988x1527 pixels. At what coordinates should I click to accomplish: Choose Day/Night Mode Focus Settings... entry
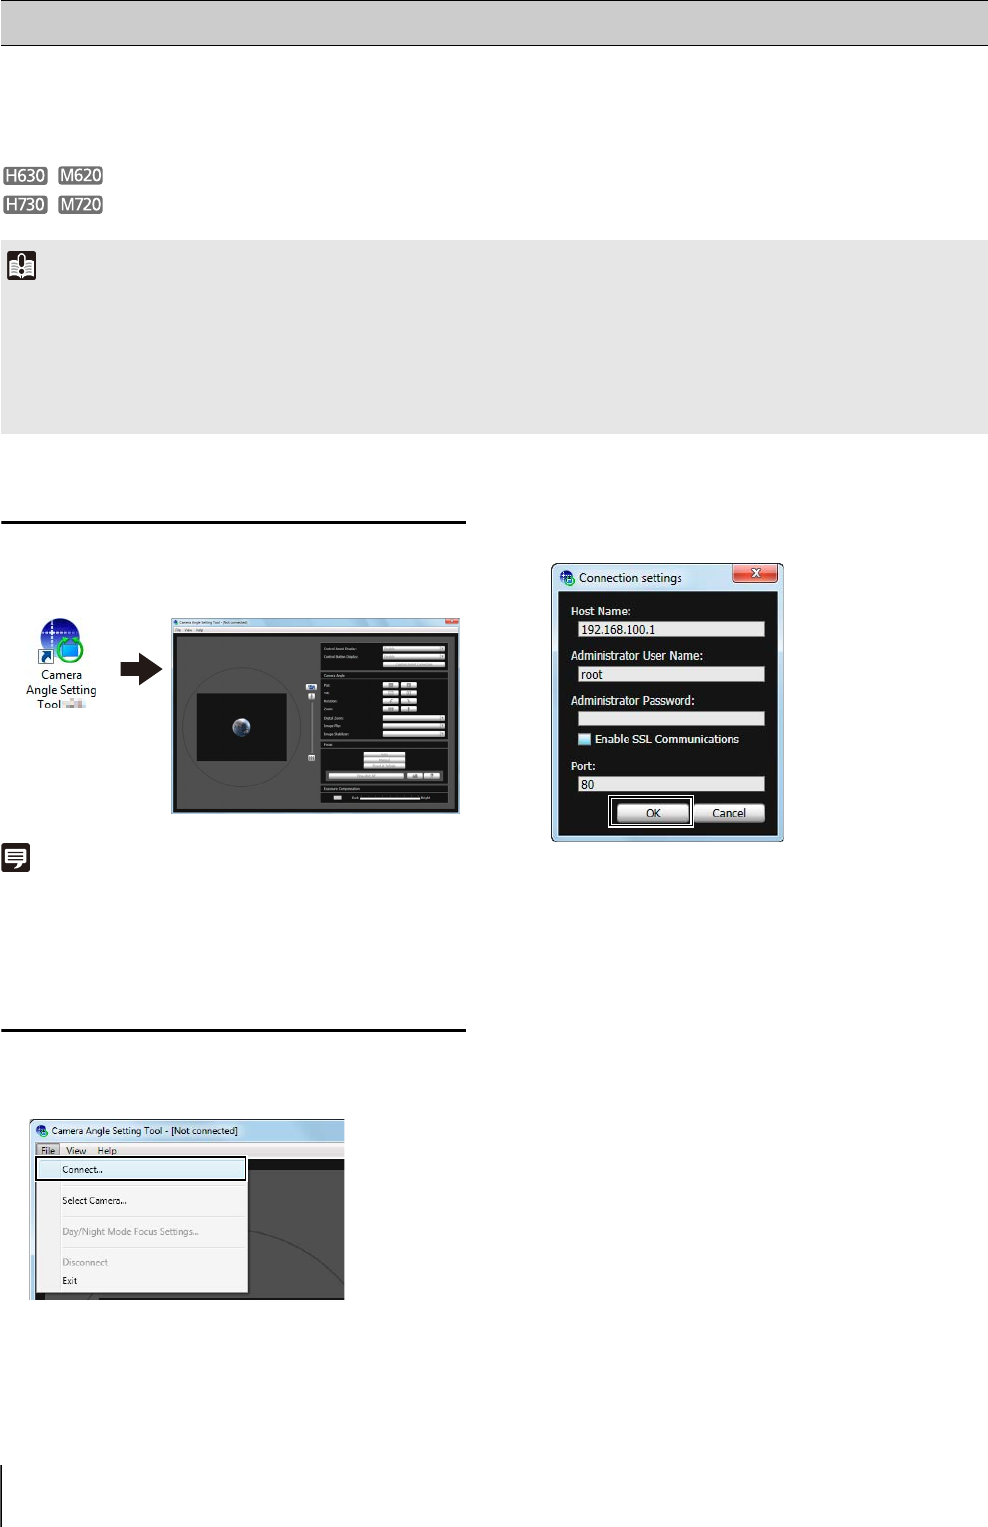tap(141, 1231)
